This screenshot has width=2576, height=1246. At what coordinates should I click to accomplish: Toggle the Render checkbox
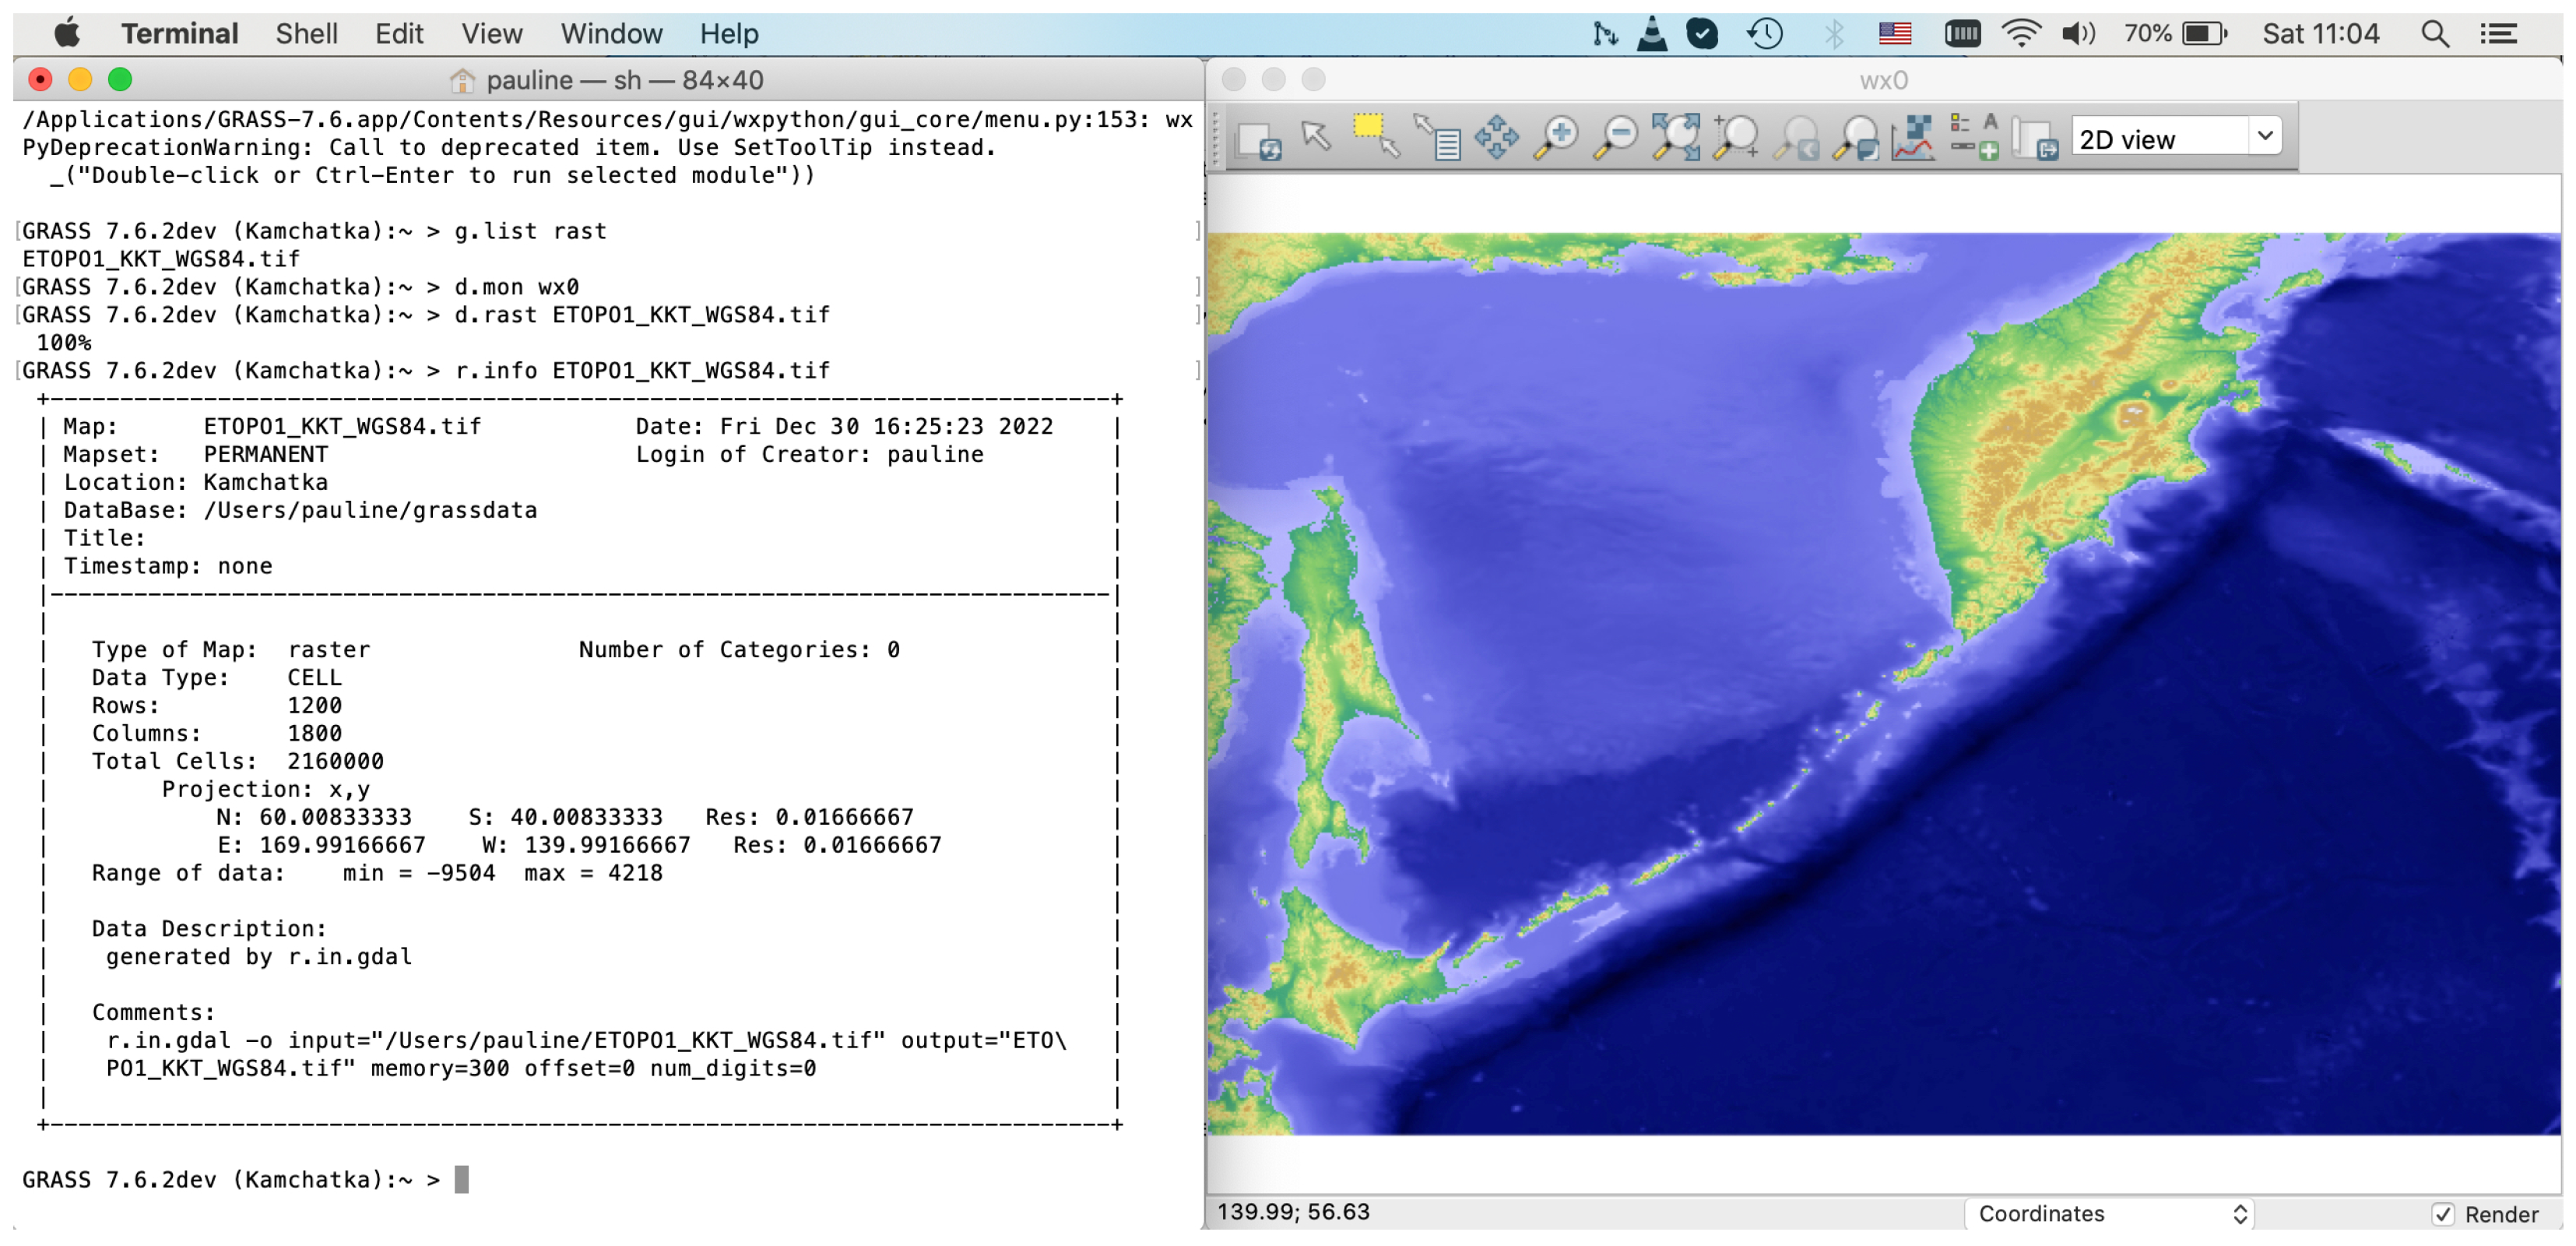(2443, 1214)
